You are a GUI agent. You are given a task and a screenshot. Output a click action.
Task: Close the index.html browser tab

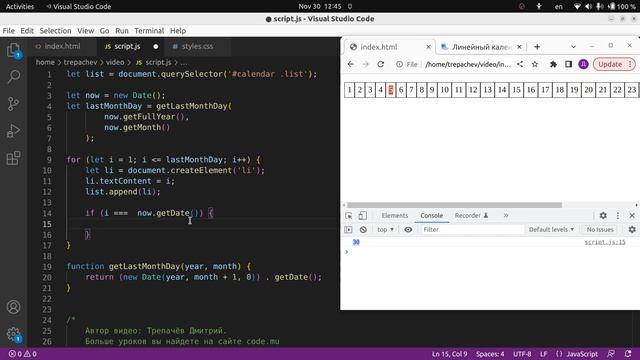(x=428, y=47)
